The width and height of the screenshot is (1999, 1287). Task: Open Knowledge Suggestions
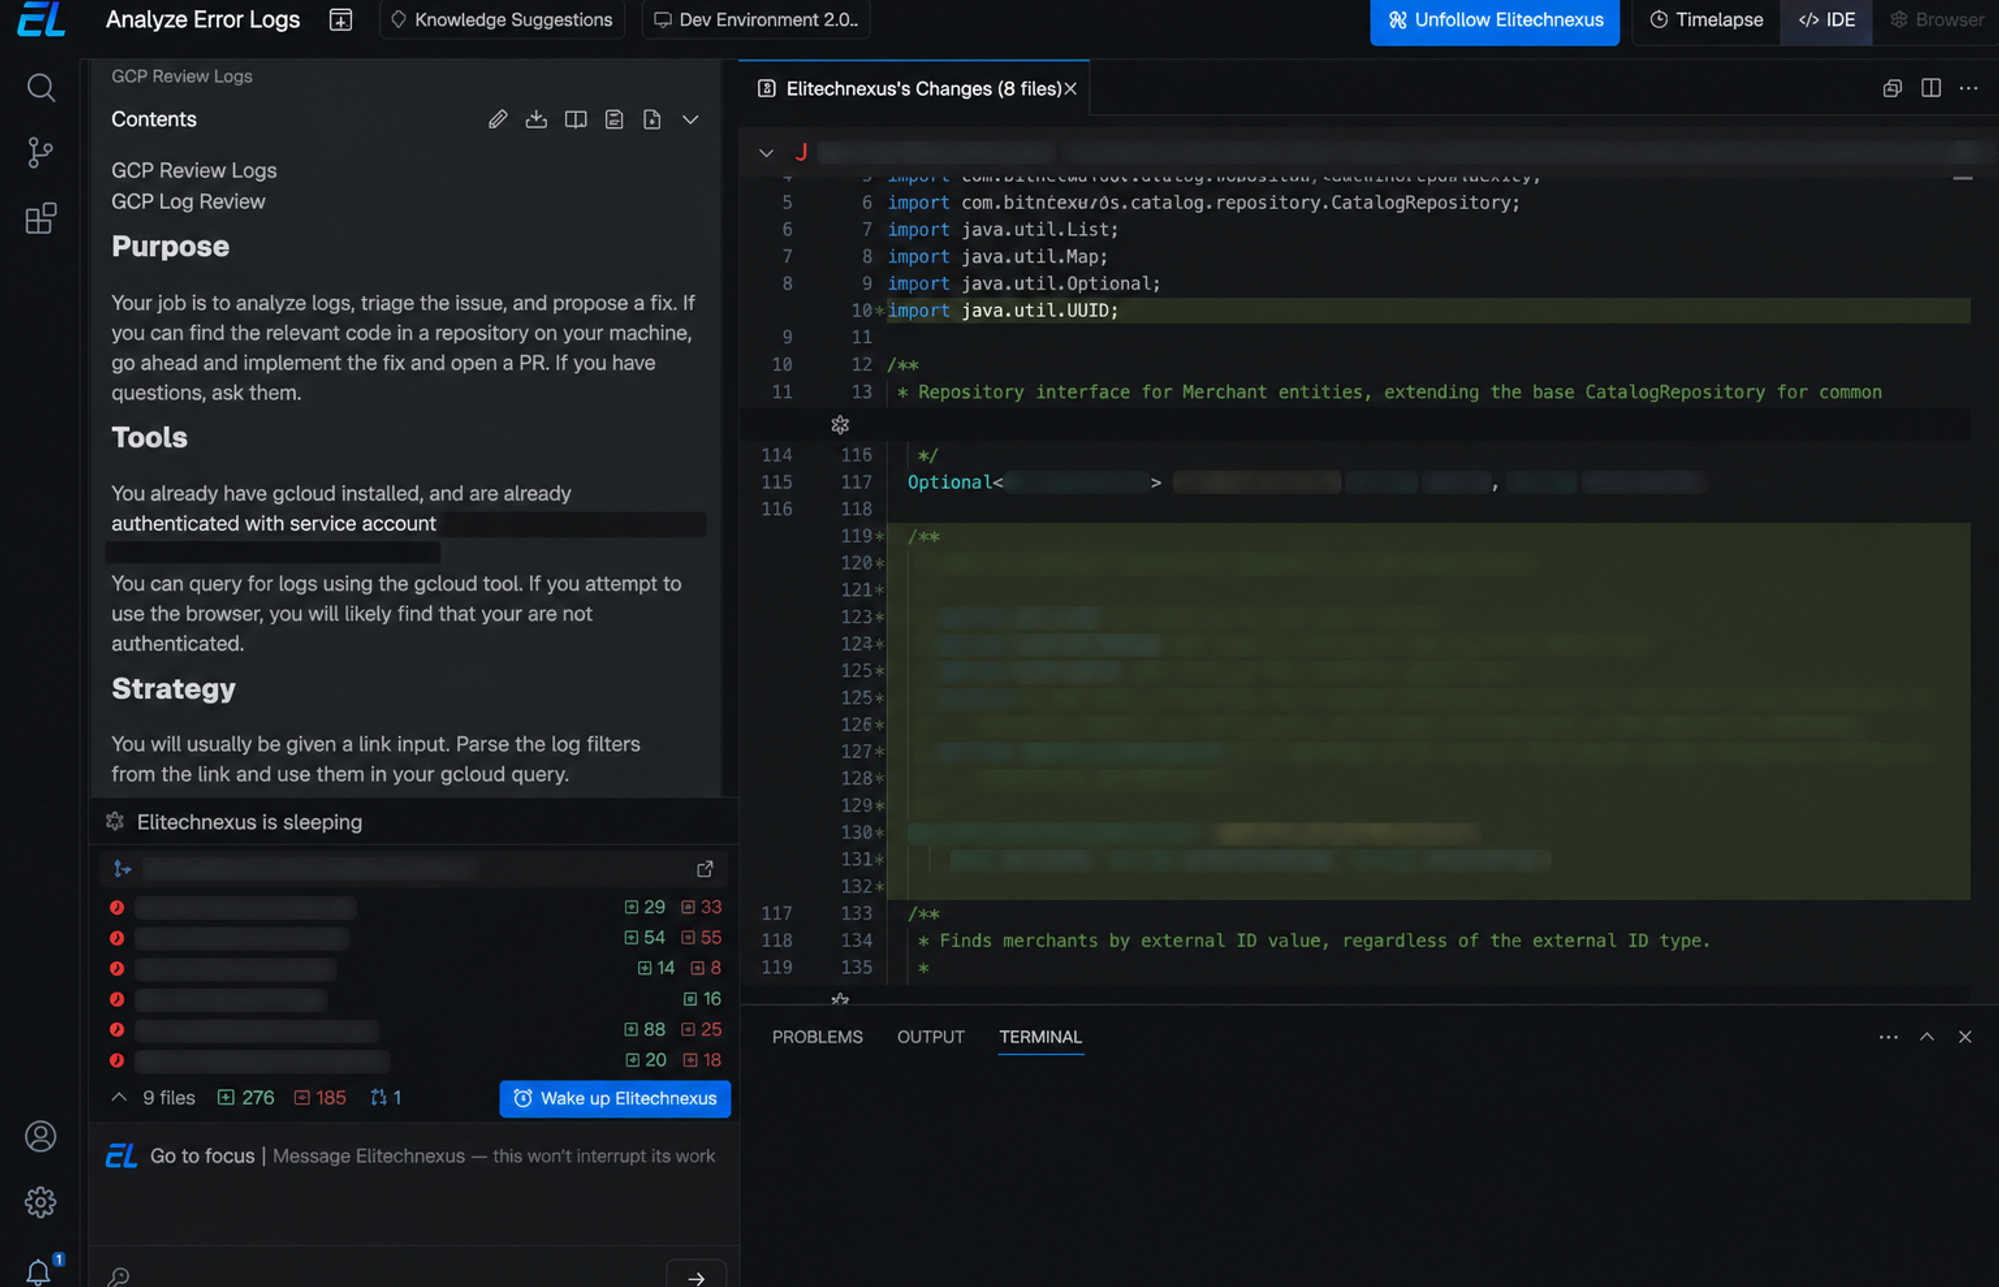tap(502, 20)
